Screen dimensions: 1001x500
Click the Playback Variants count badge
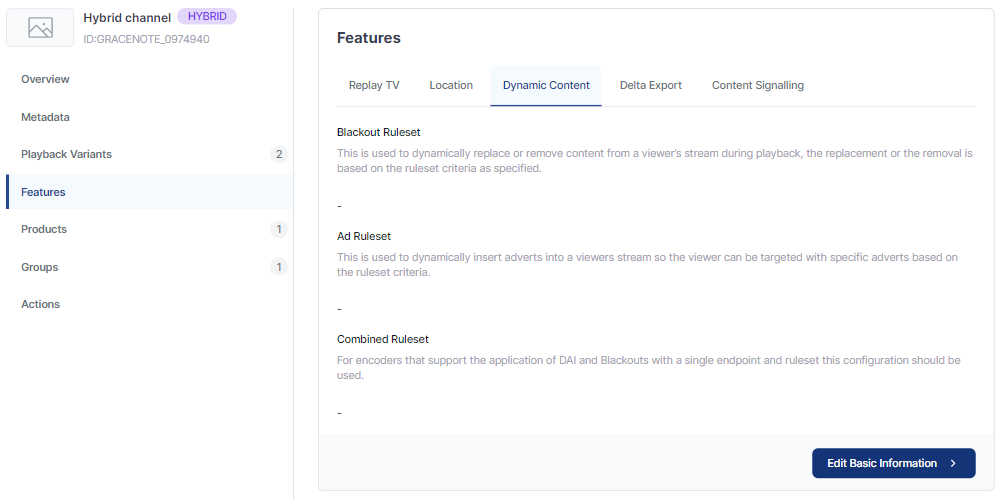(x=279, y=154)
